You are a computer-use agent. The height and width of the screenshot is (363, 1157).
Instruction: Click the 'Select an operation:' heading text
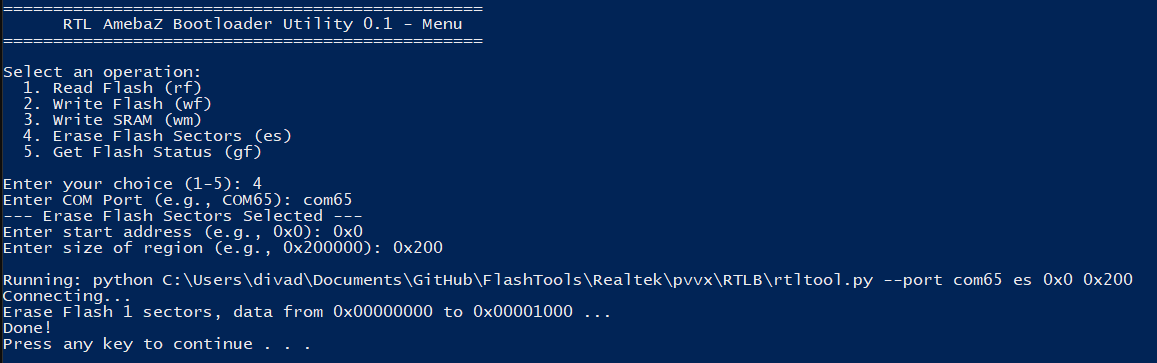coord(102,72)
